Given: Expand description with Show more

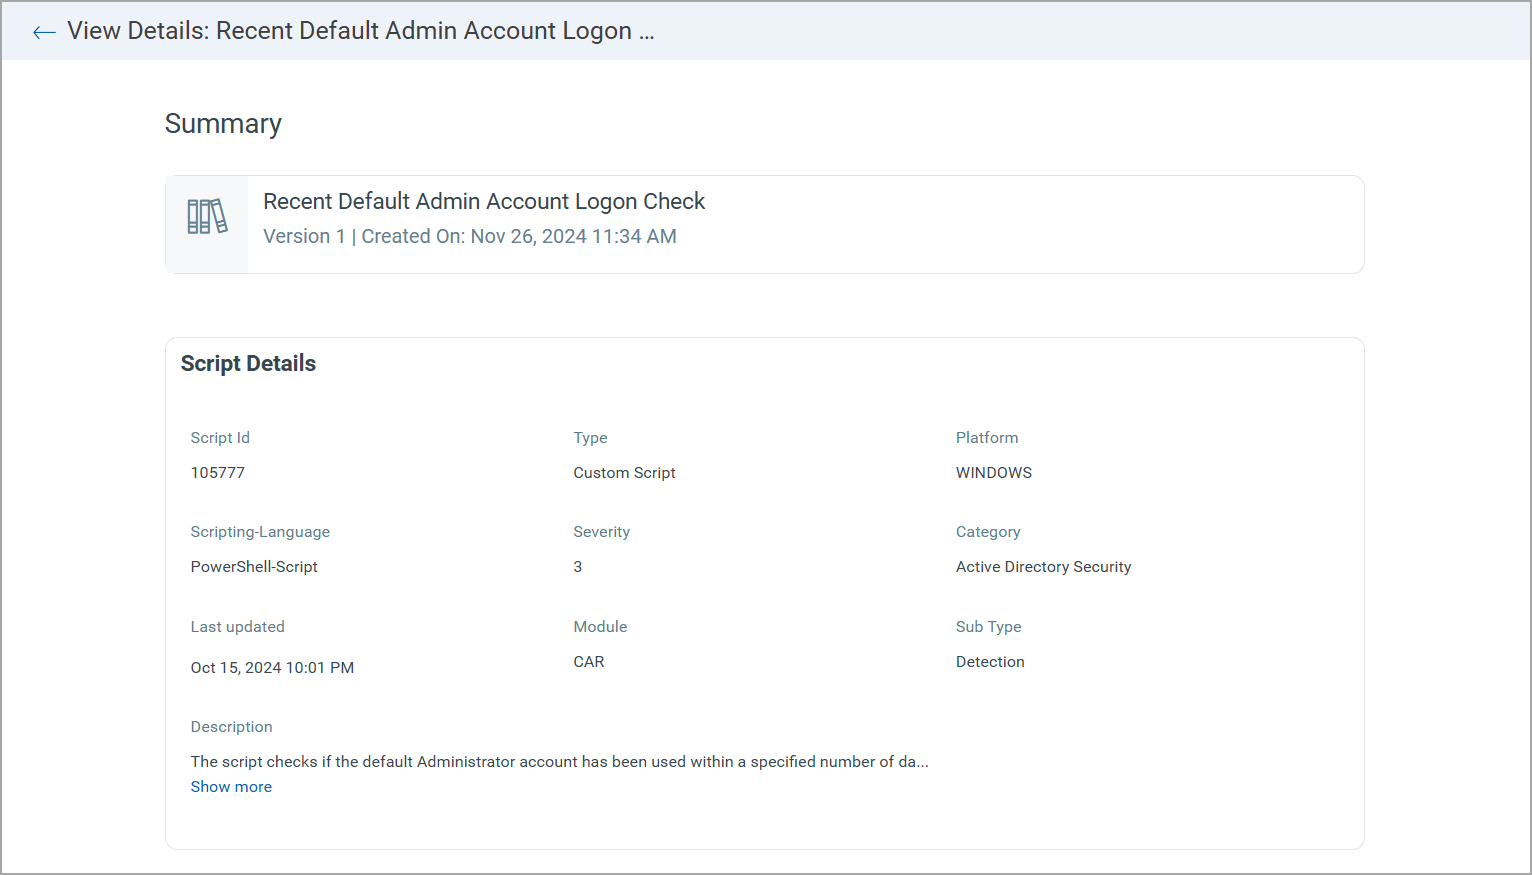Looking at the screenshot, I should (x=231, y=787).
